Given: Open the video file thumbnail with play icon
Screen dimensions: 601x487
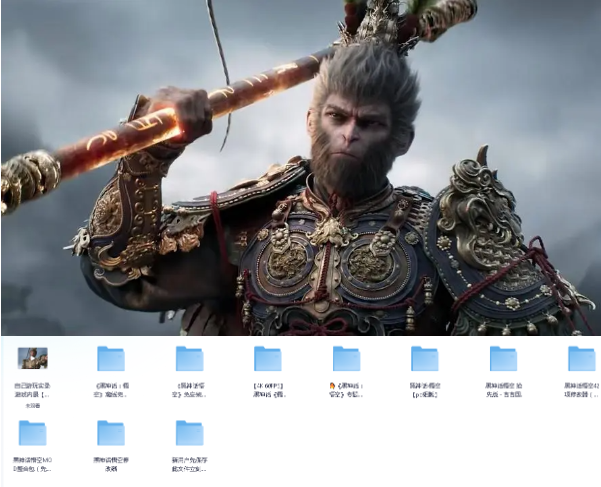Looking at the screenshot, I should (33, 358).
